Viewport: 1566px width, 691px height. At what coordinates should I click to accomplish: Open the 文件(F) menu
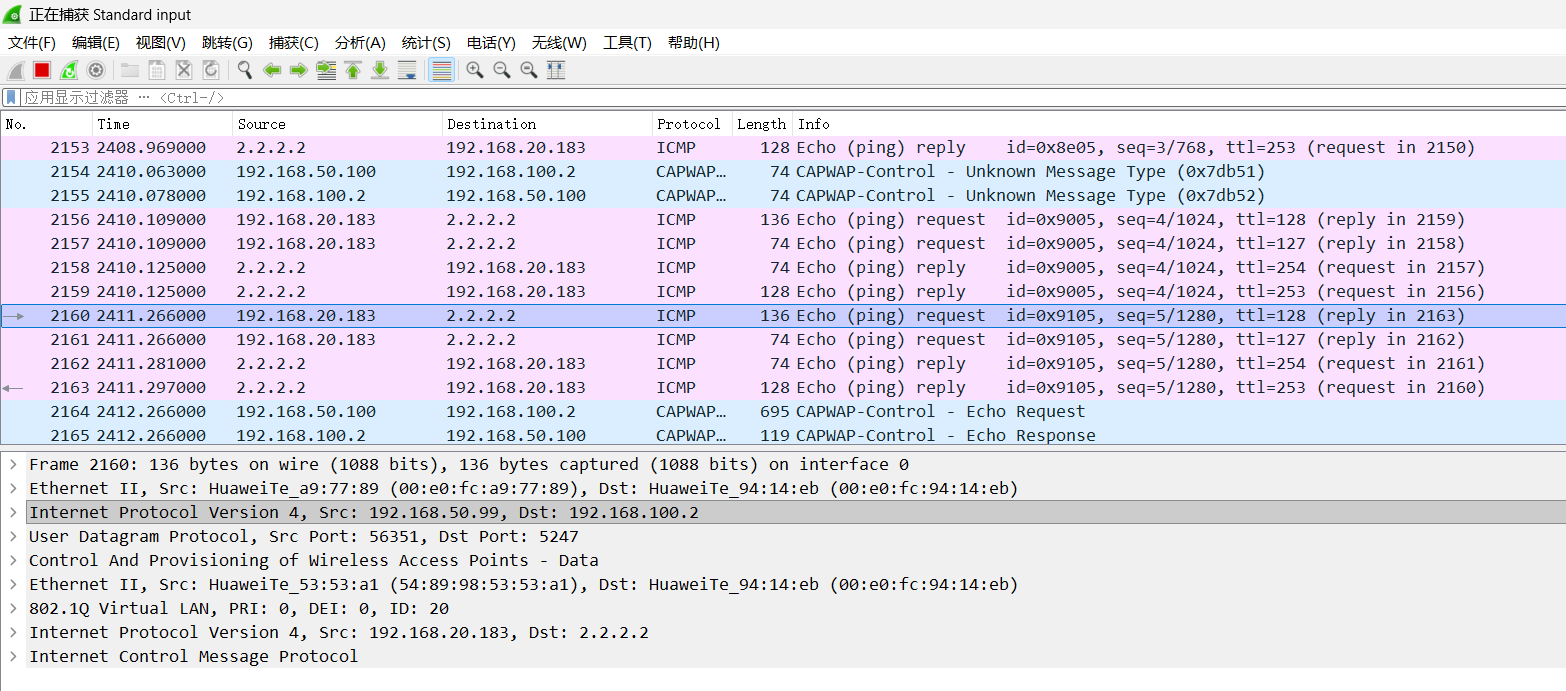coord(32,43)
